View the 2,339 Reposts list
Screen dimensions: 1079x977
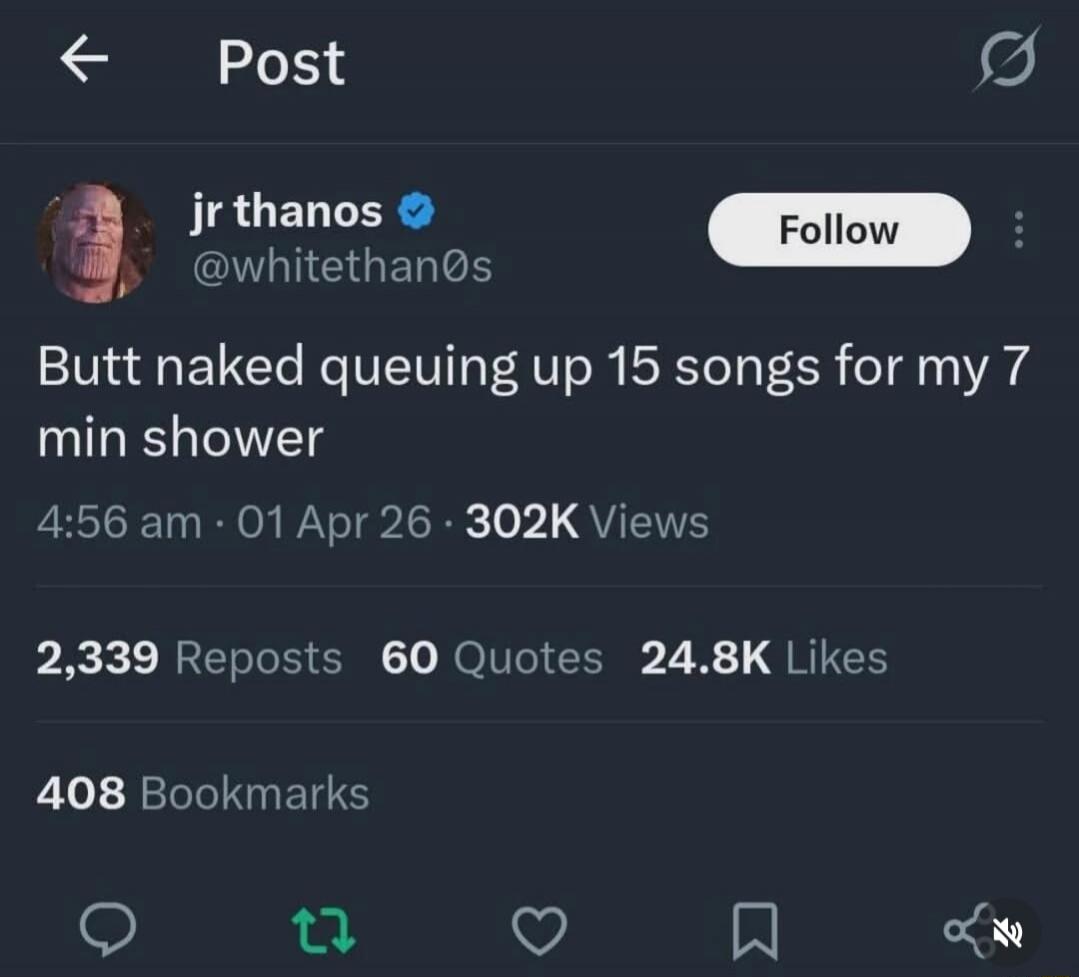pos(188,657)
